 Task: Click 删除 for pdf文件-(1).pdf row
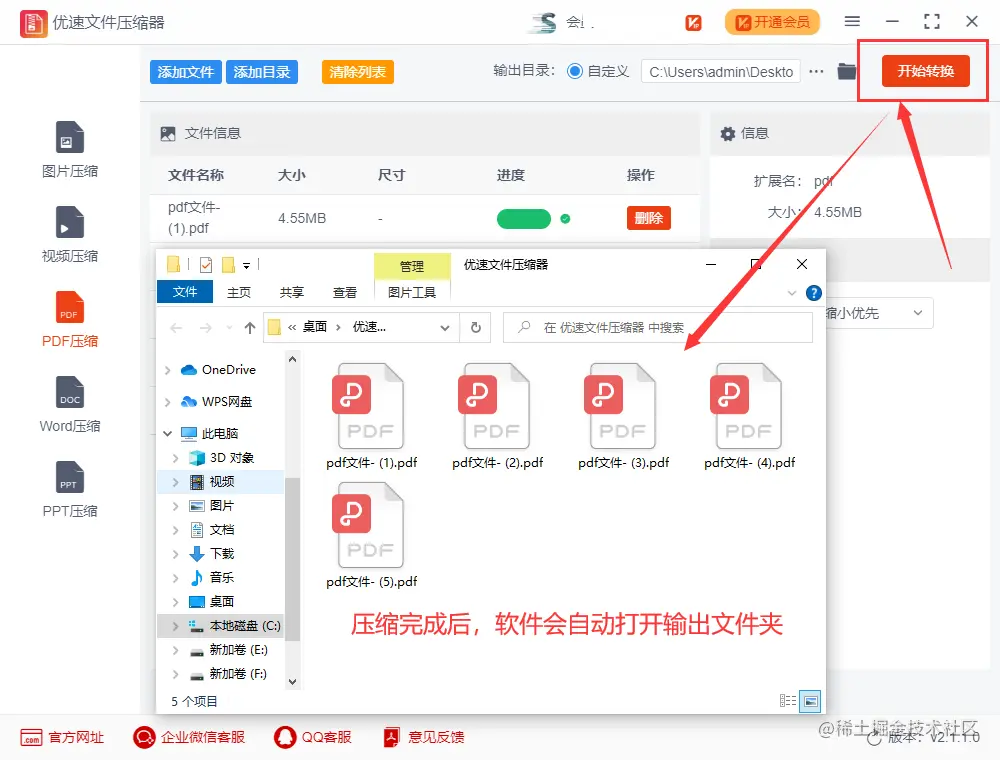pyautogui.click(x=649, y=218)
